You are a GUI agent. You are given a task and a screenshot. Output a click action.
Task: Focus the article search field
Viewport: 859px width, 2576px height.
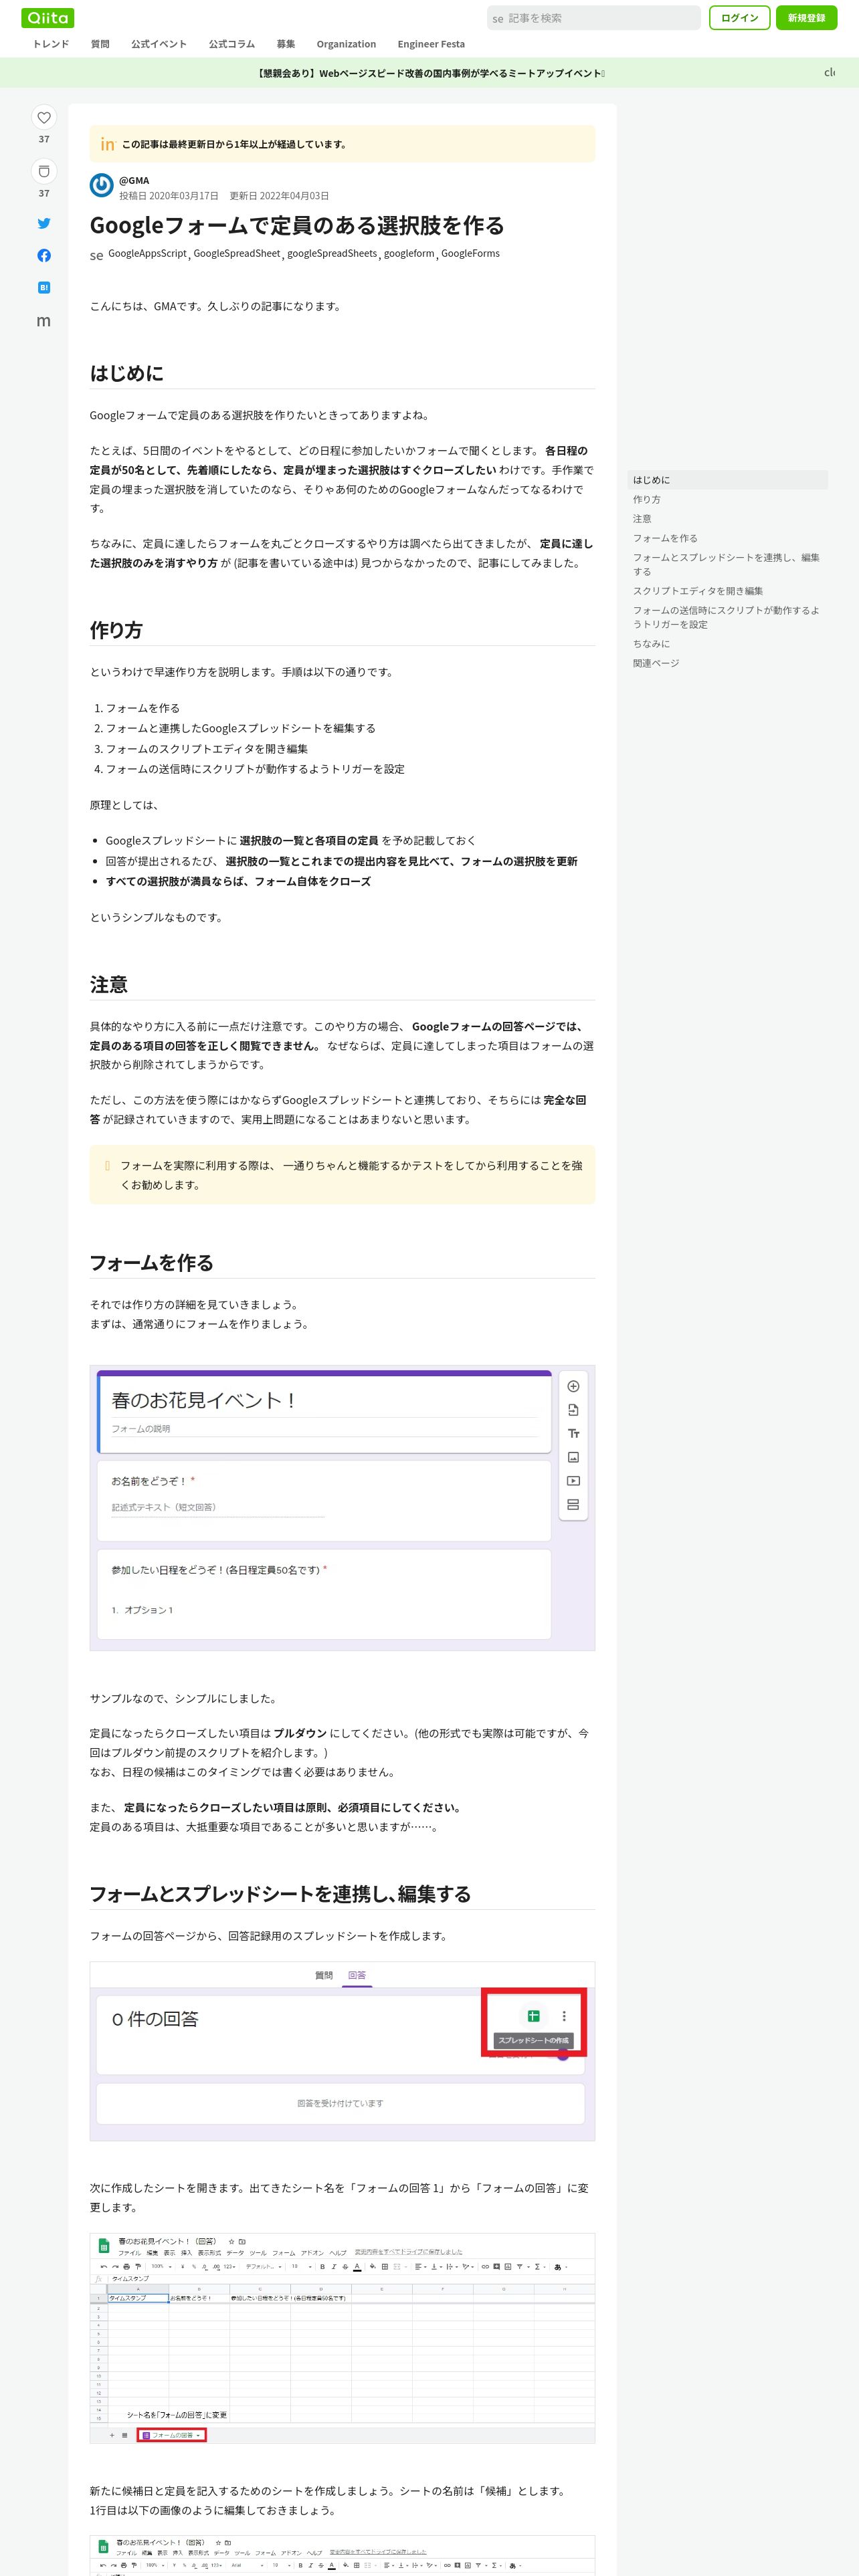594,18
